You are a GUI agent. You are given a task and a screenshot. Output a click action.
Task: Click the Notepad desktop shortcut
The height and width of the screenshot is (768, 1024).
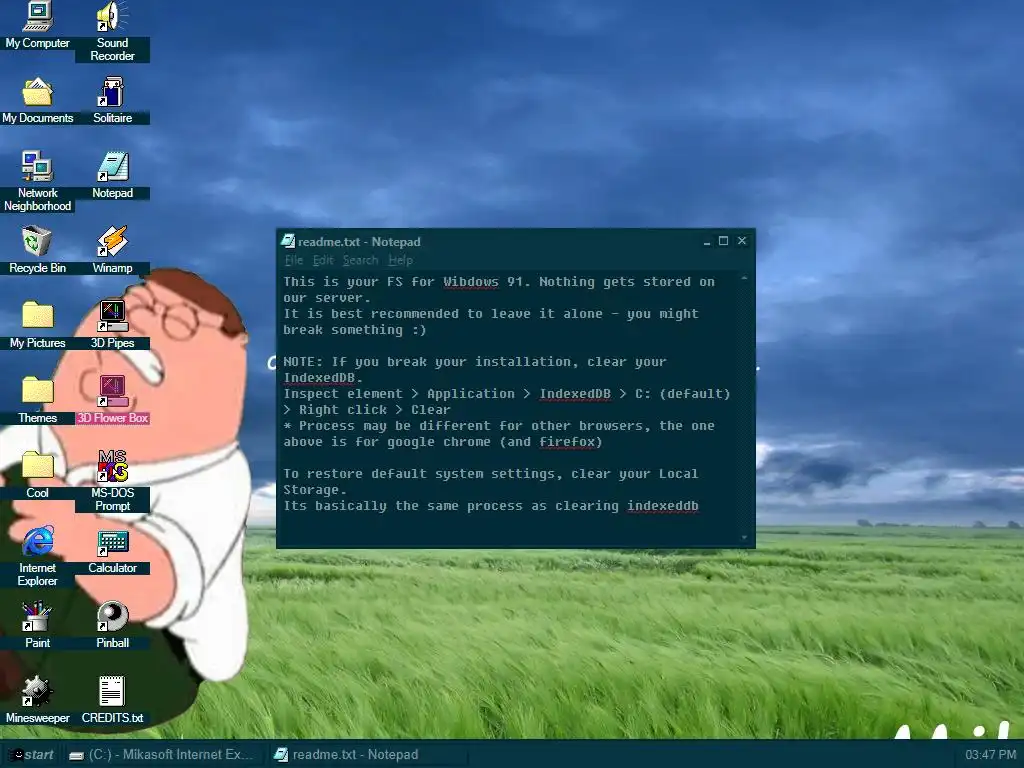pos(112,175)
